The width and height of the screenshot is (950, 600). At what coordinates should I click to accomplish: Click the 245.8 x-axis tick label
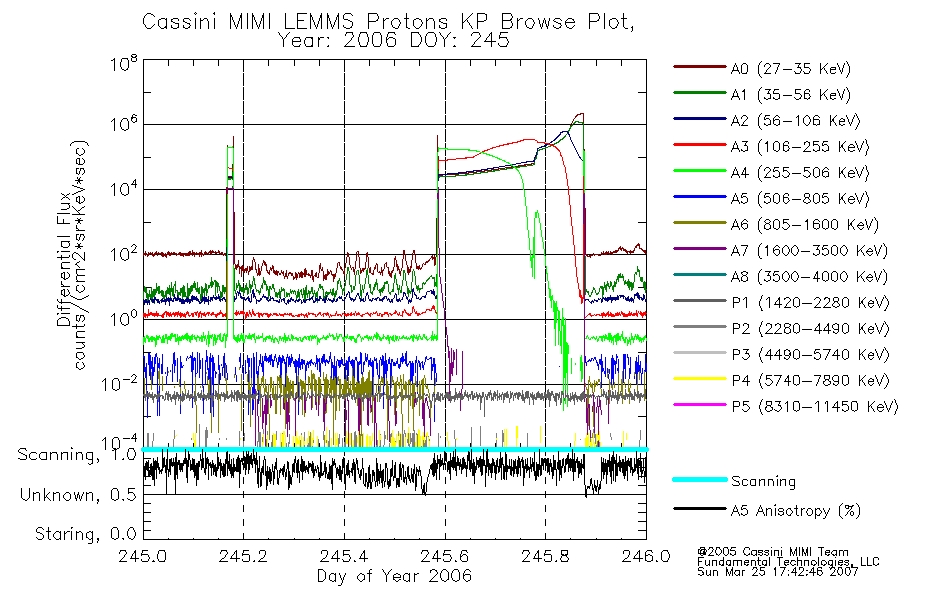[x=545, y=556]
